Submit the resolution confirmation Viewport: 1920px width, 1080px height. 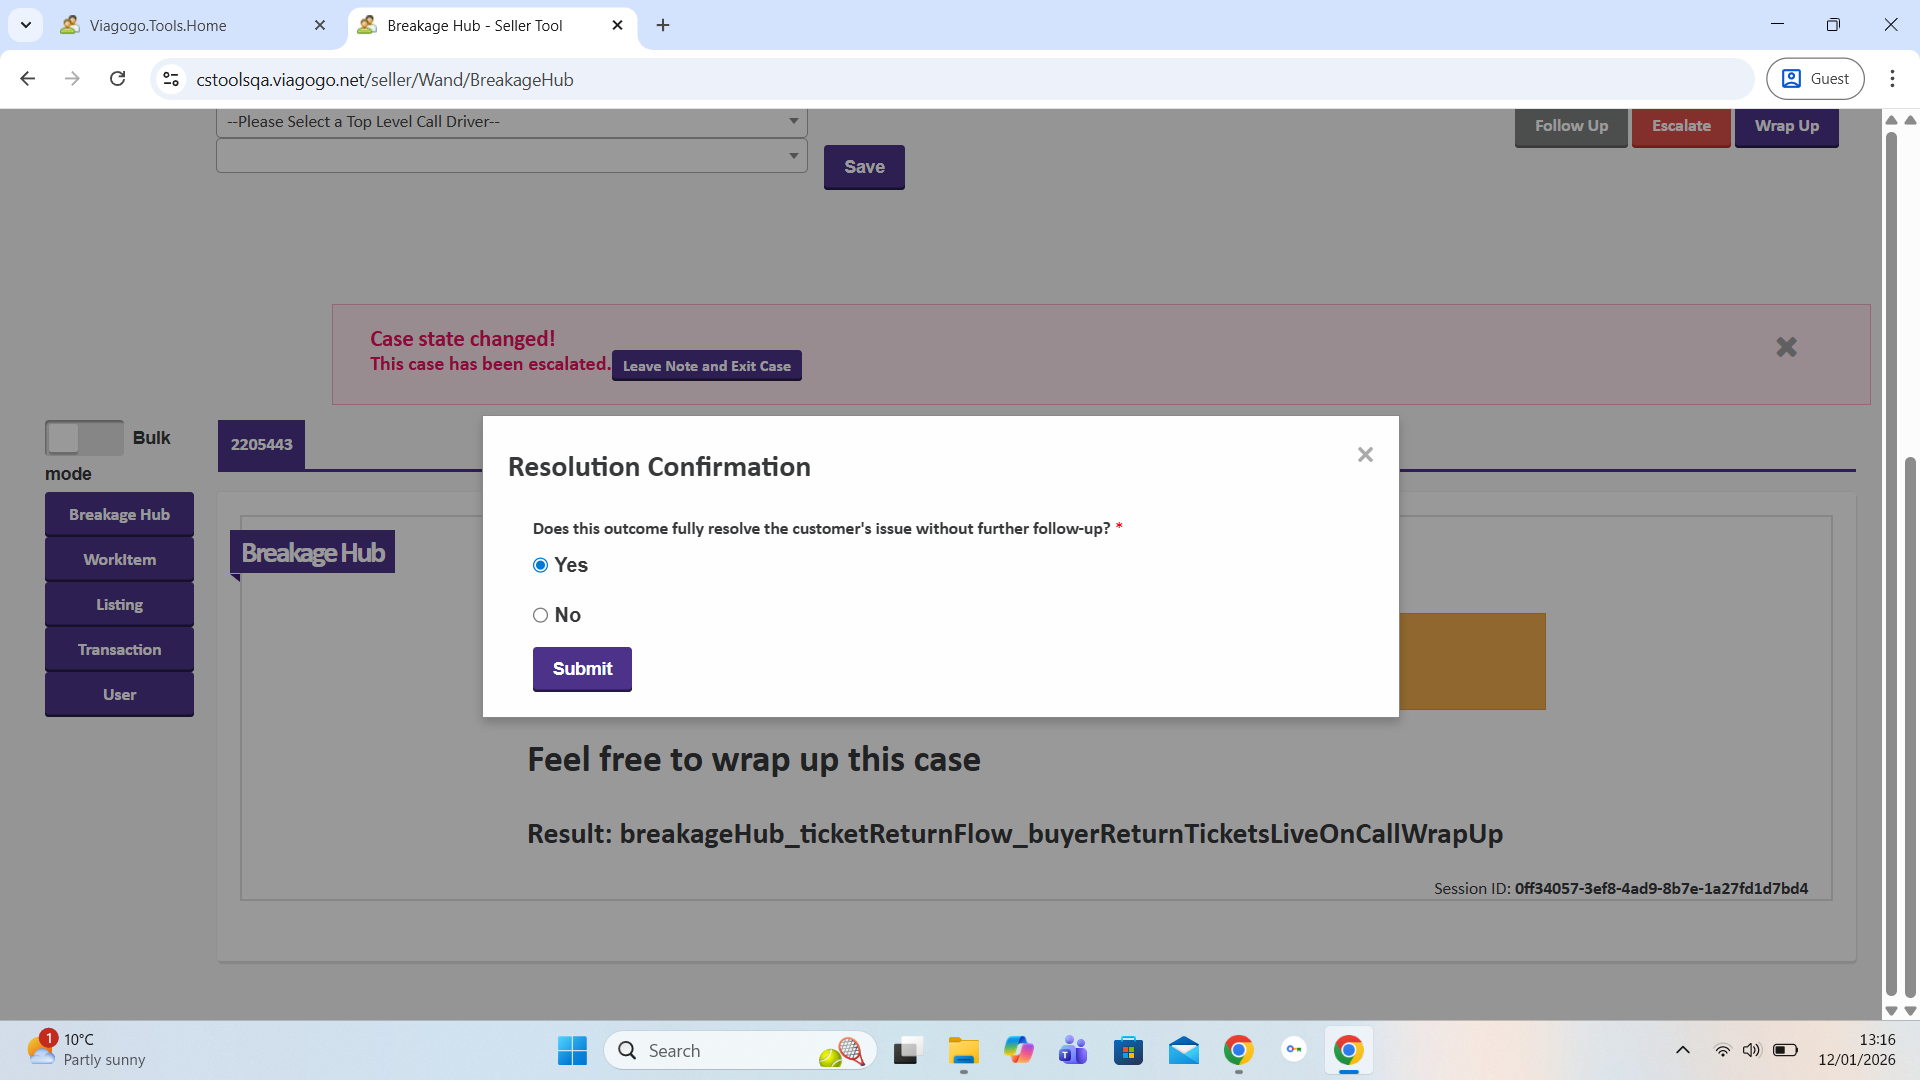pos(582,669)
